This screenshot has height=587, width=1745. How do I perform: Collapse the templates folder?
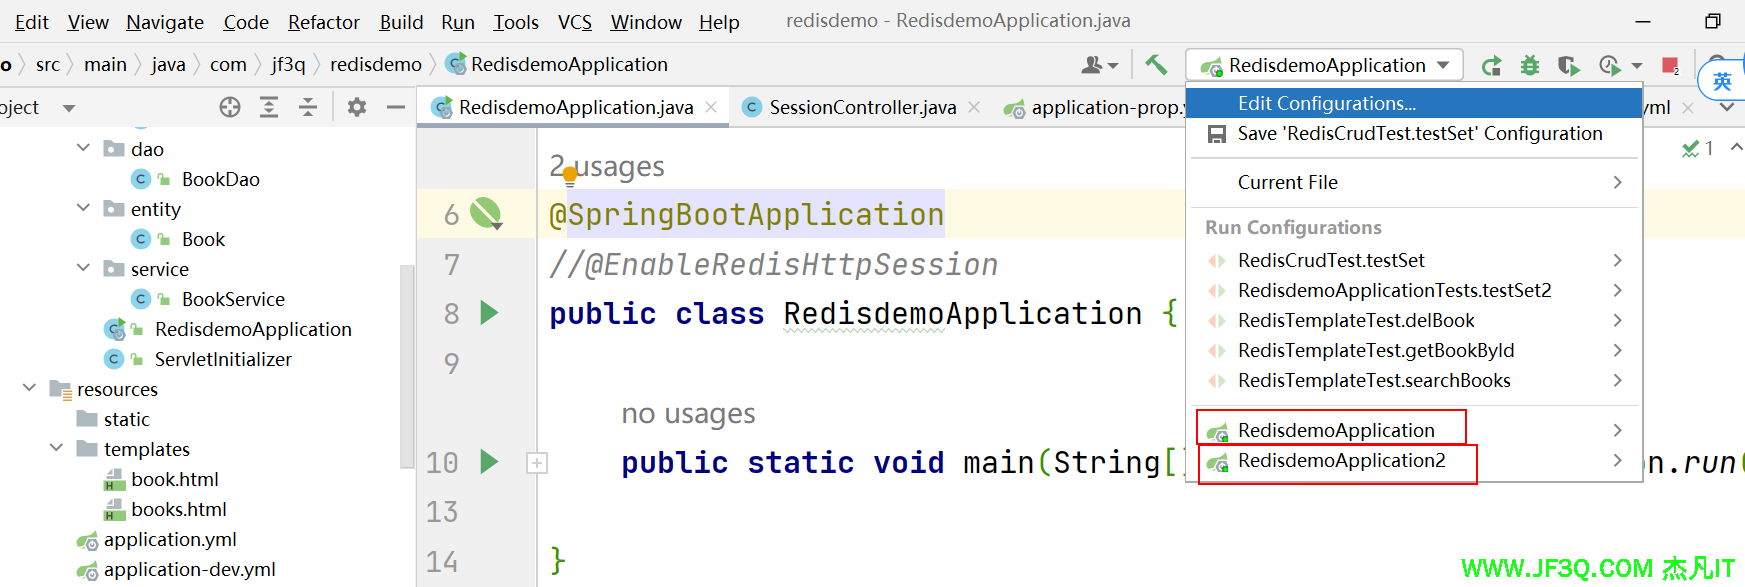[x=56, y=449]
